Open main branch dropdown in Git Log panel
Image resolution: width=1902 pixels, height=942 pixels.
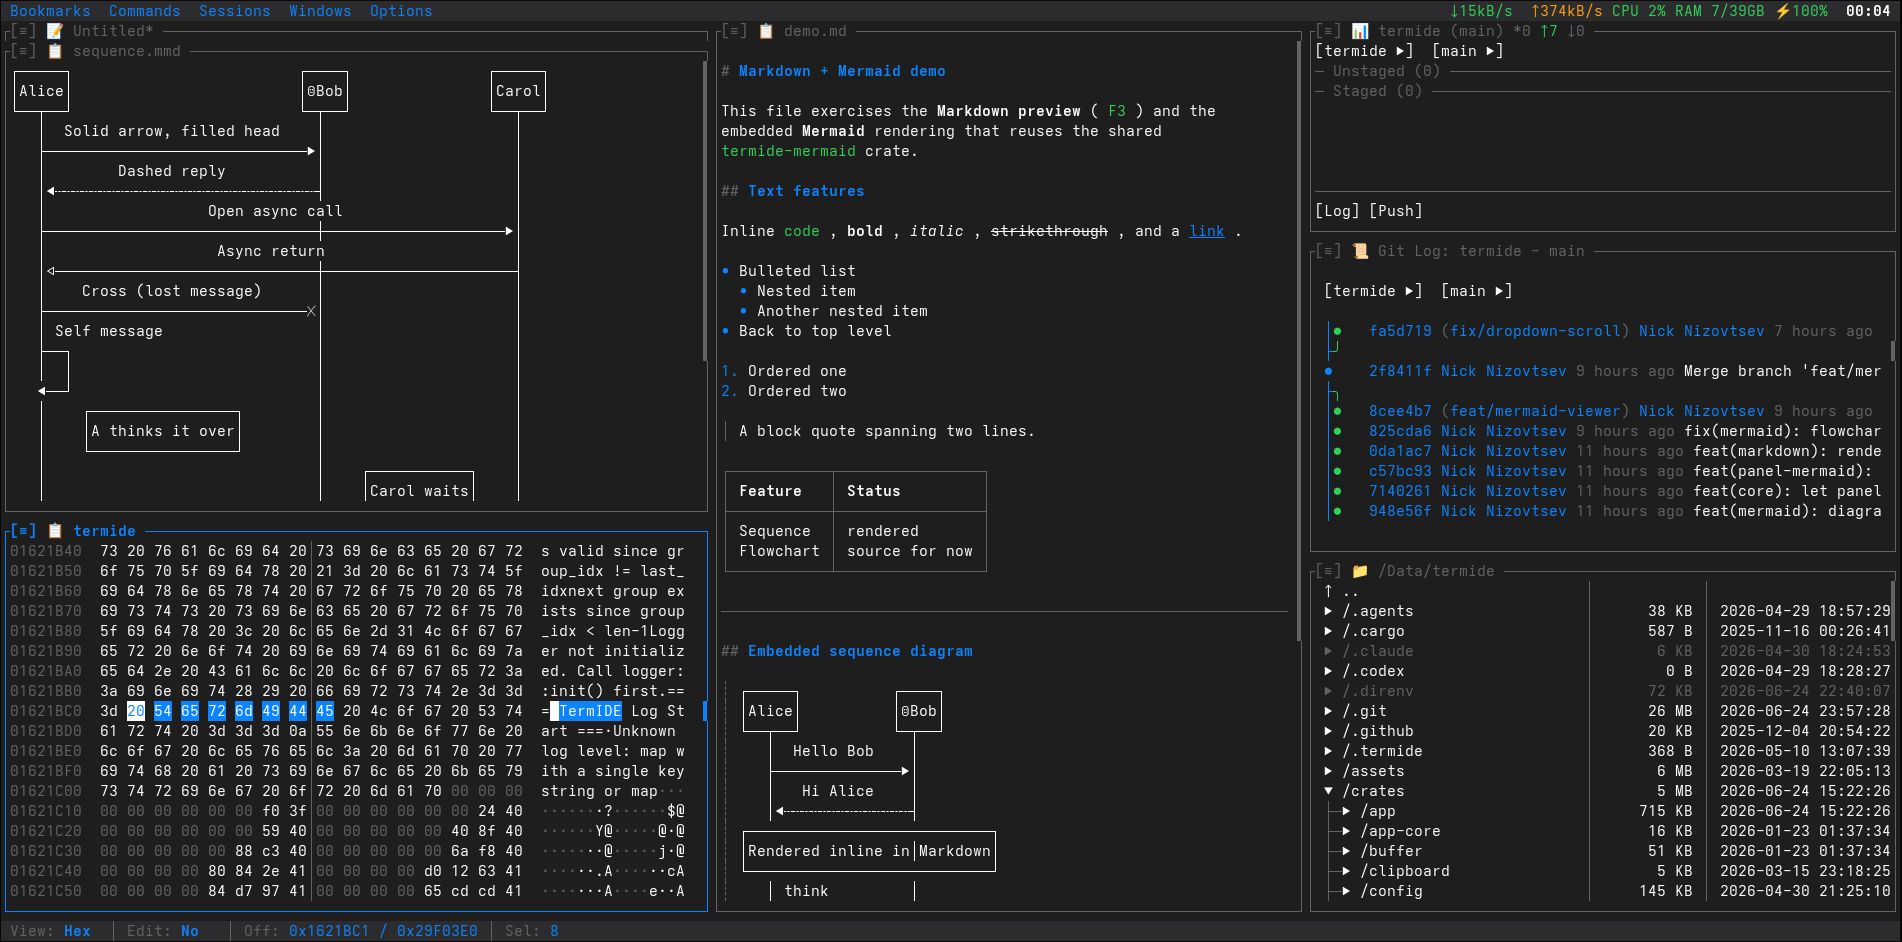click(x=1477, y=291)
